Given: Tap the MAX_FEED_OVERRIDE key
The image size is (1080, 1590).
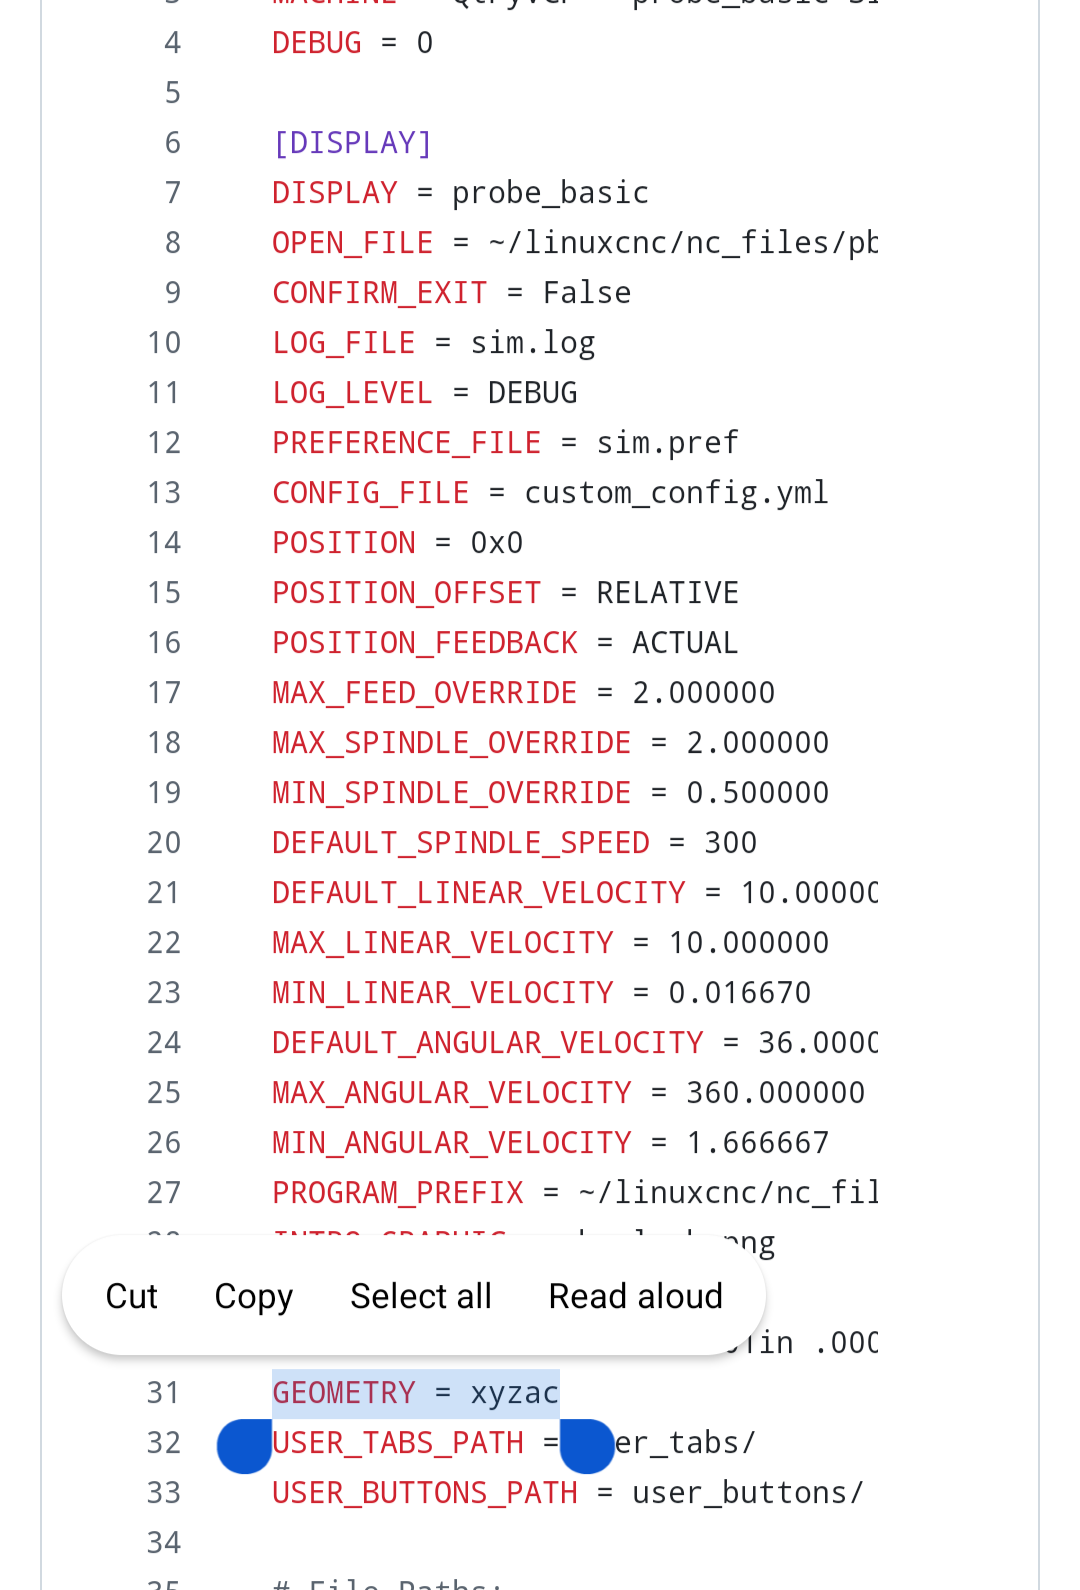Looking at the screenshot, I should (x=424, y=693).
